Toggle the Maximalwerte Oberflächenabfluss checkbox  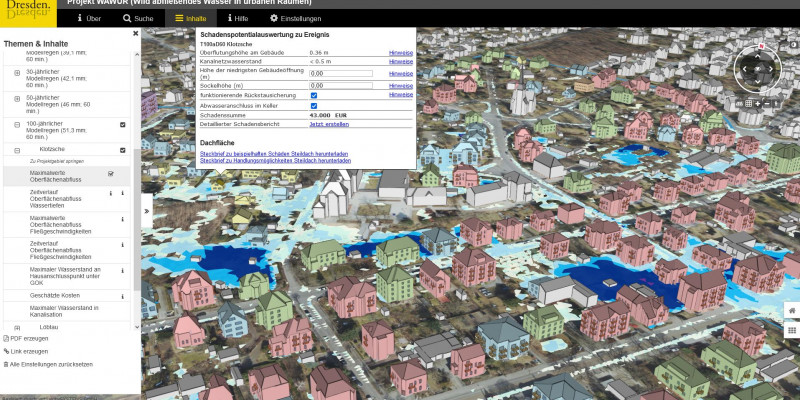click(111, 174)
